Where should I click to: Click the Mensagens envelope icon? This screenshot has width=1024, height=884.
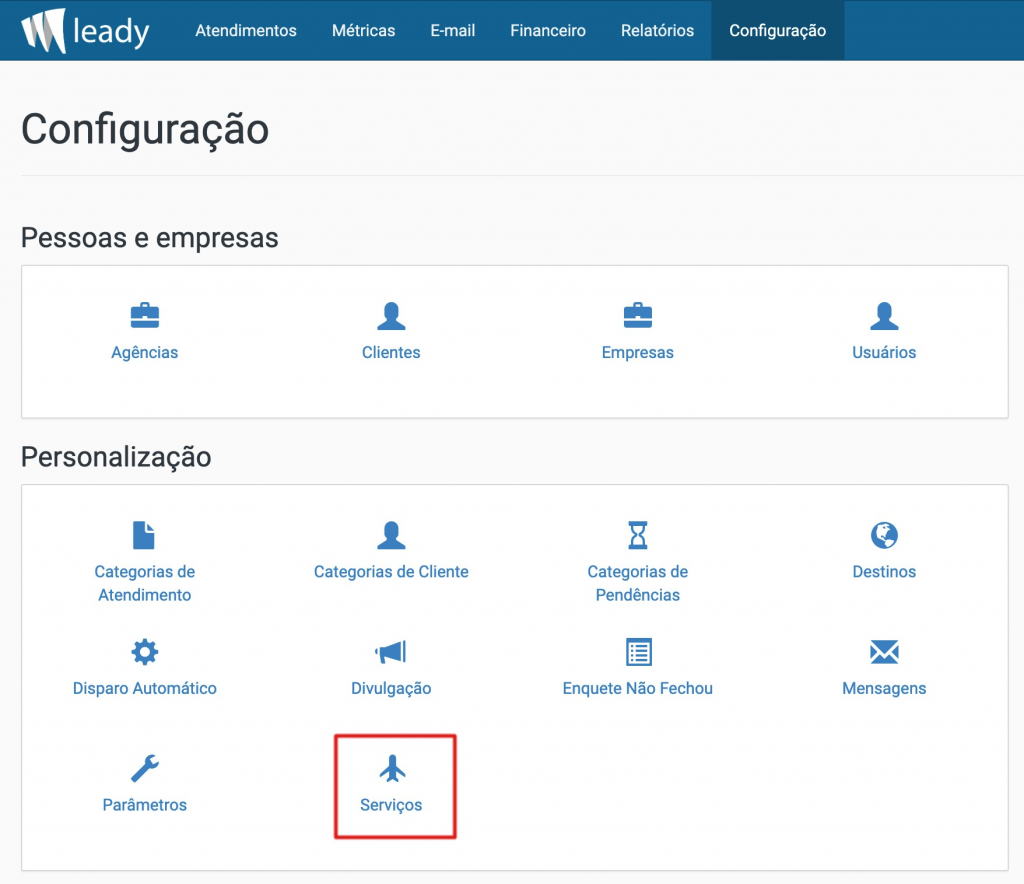[x=884, y=652]
